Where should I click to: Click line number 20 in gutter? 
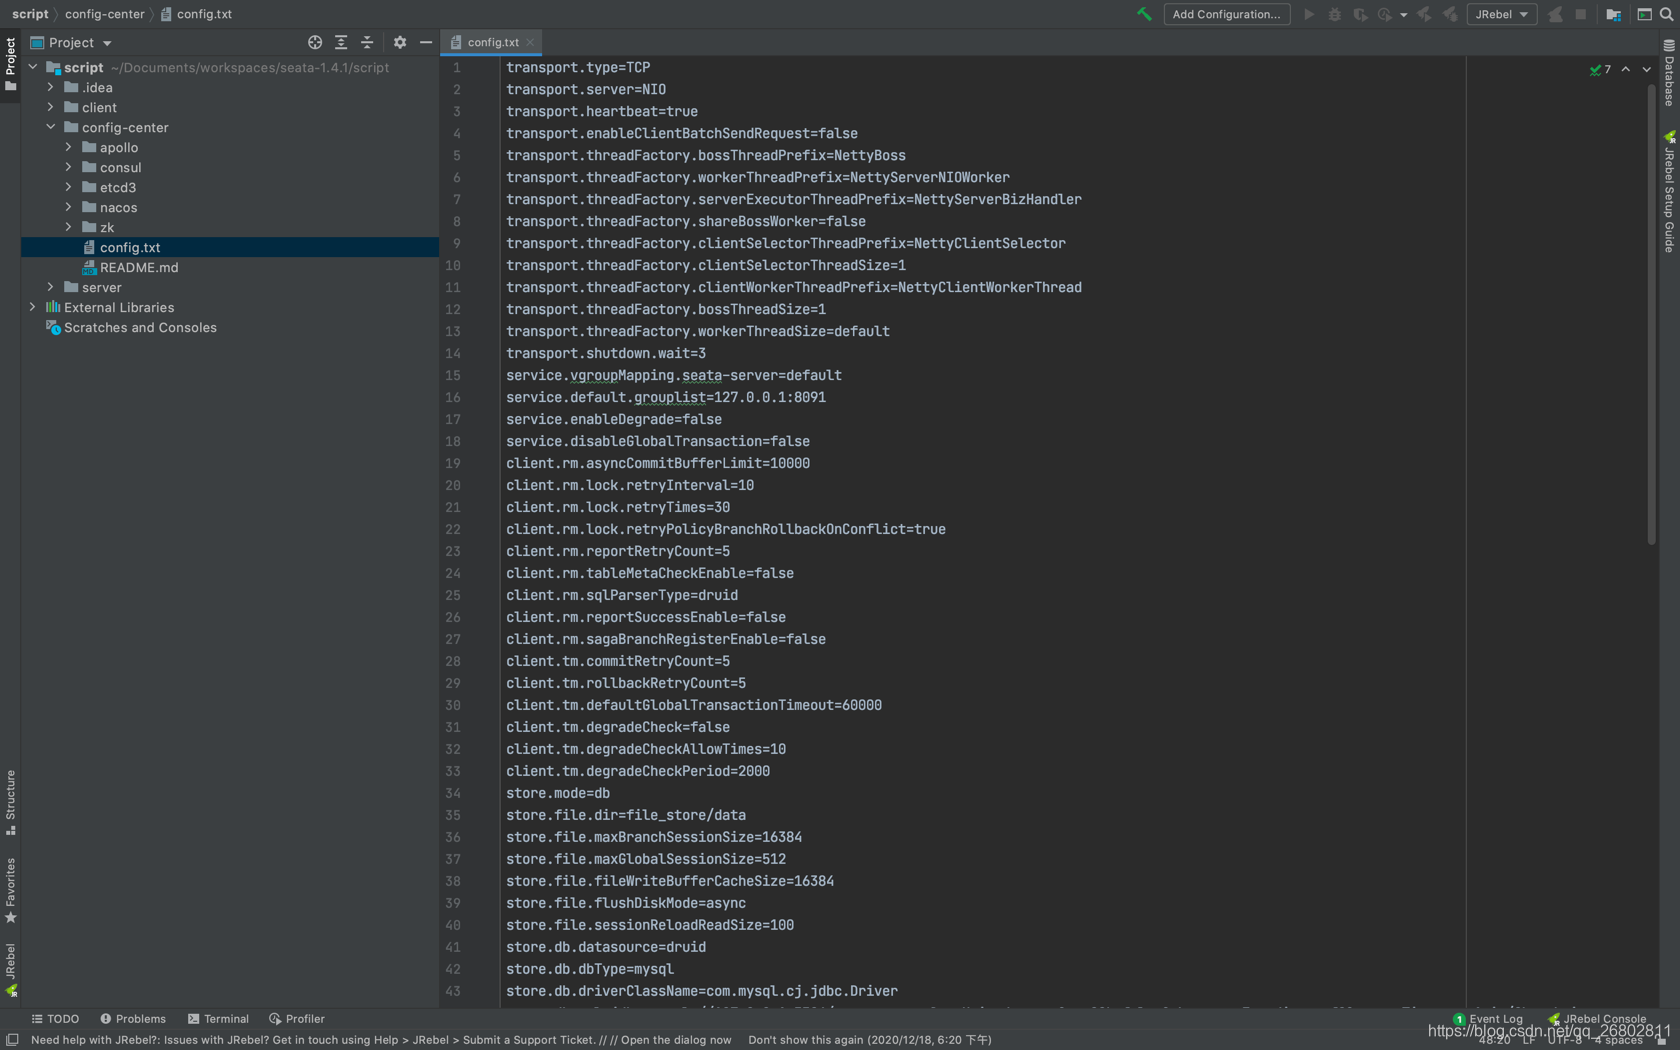point(453,485)
